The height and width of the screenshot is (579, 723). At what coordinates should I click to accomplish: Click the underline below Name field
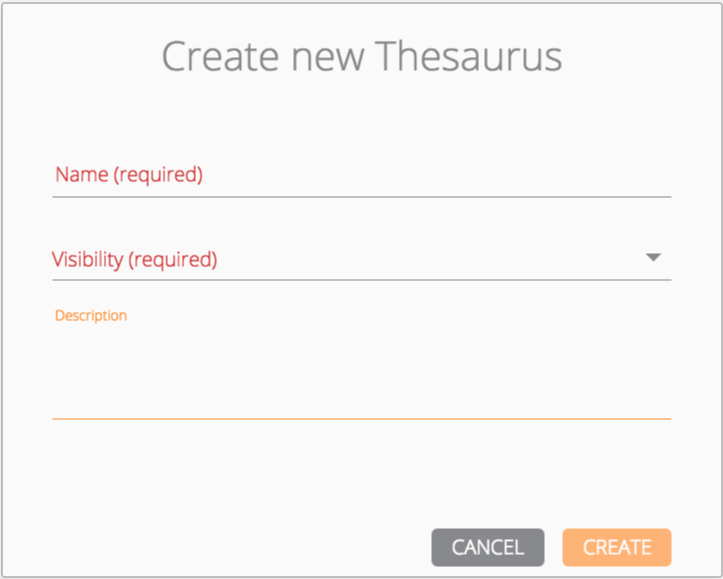click(x=361, y=196)
